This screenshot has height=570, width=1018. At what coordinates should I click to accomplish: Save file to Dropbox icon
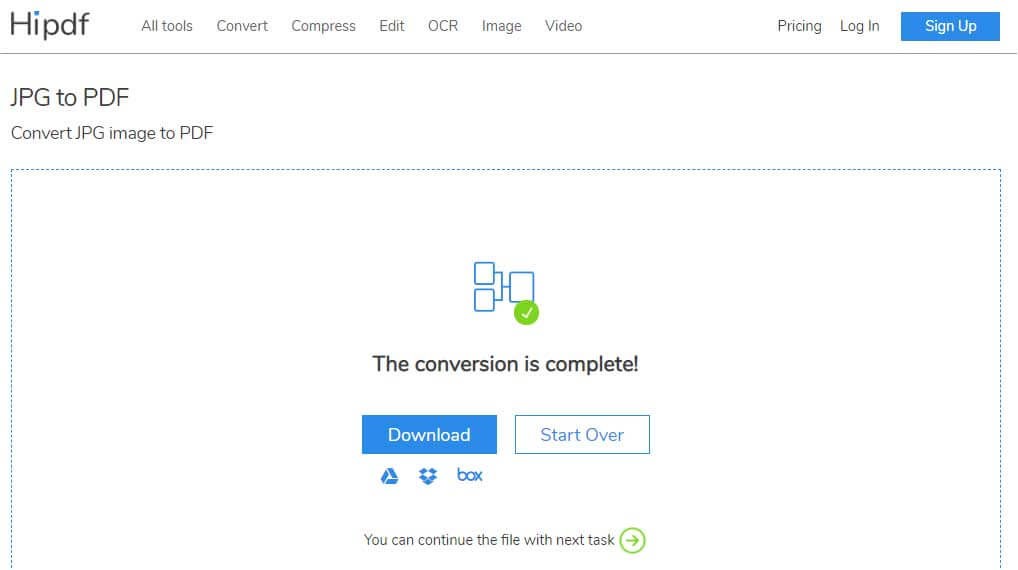[x=428, y=477]
